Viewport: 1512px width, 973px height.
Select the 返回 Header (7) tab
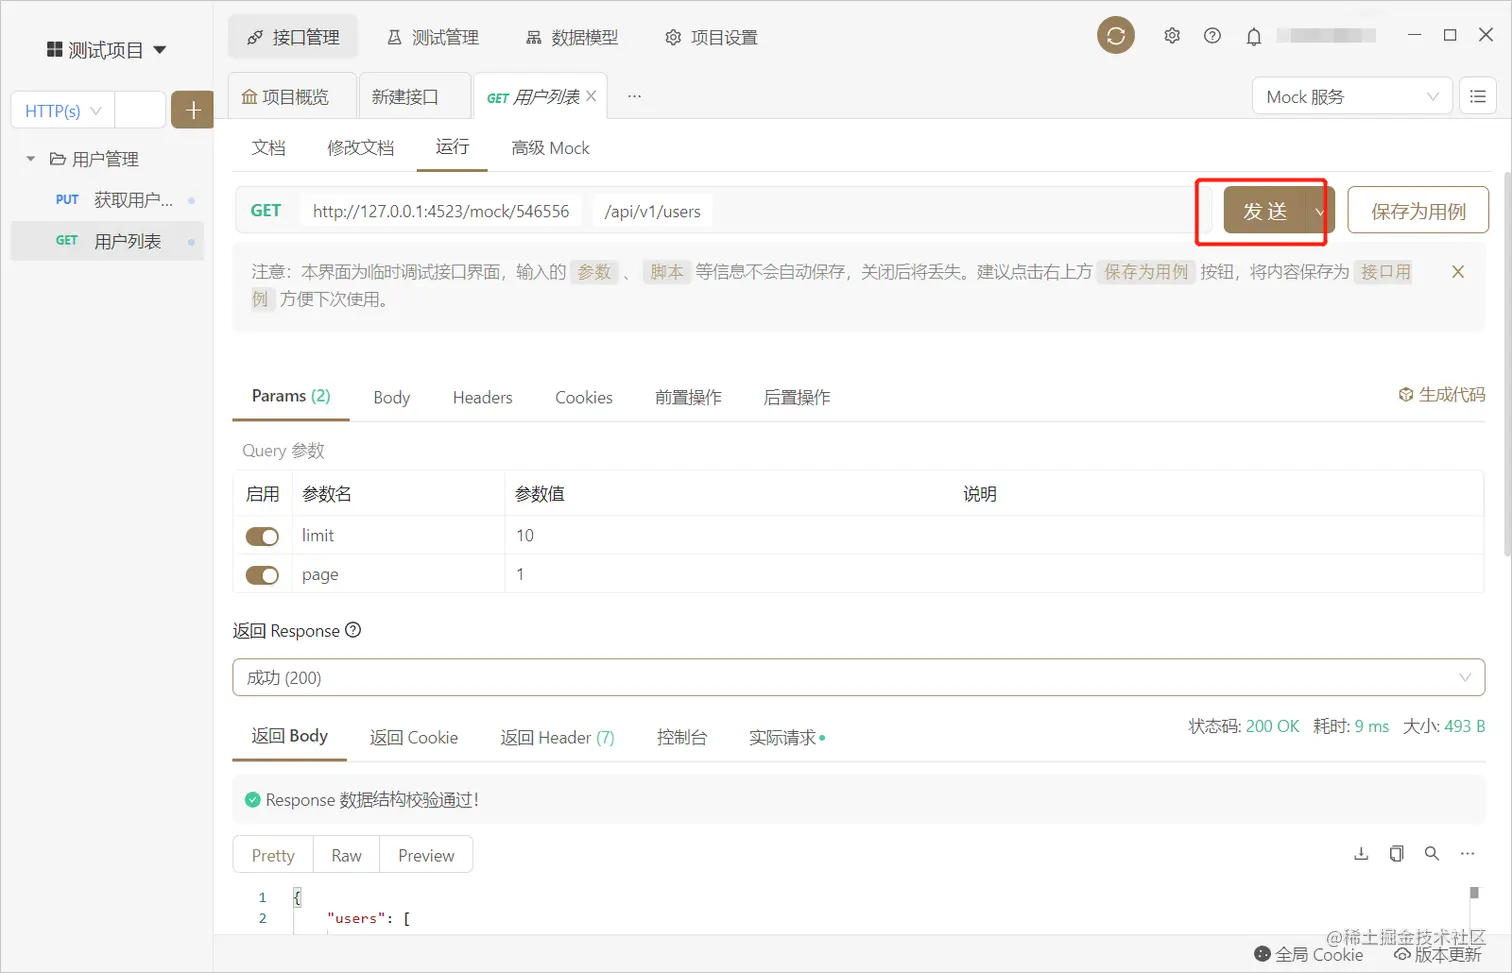(x=558, y=737)
